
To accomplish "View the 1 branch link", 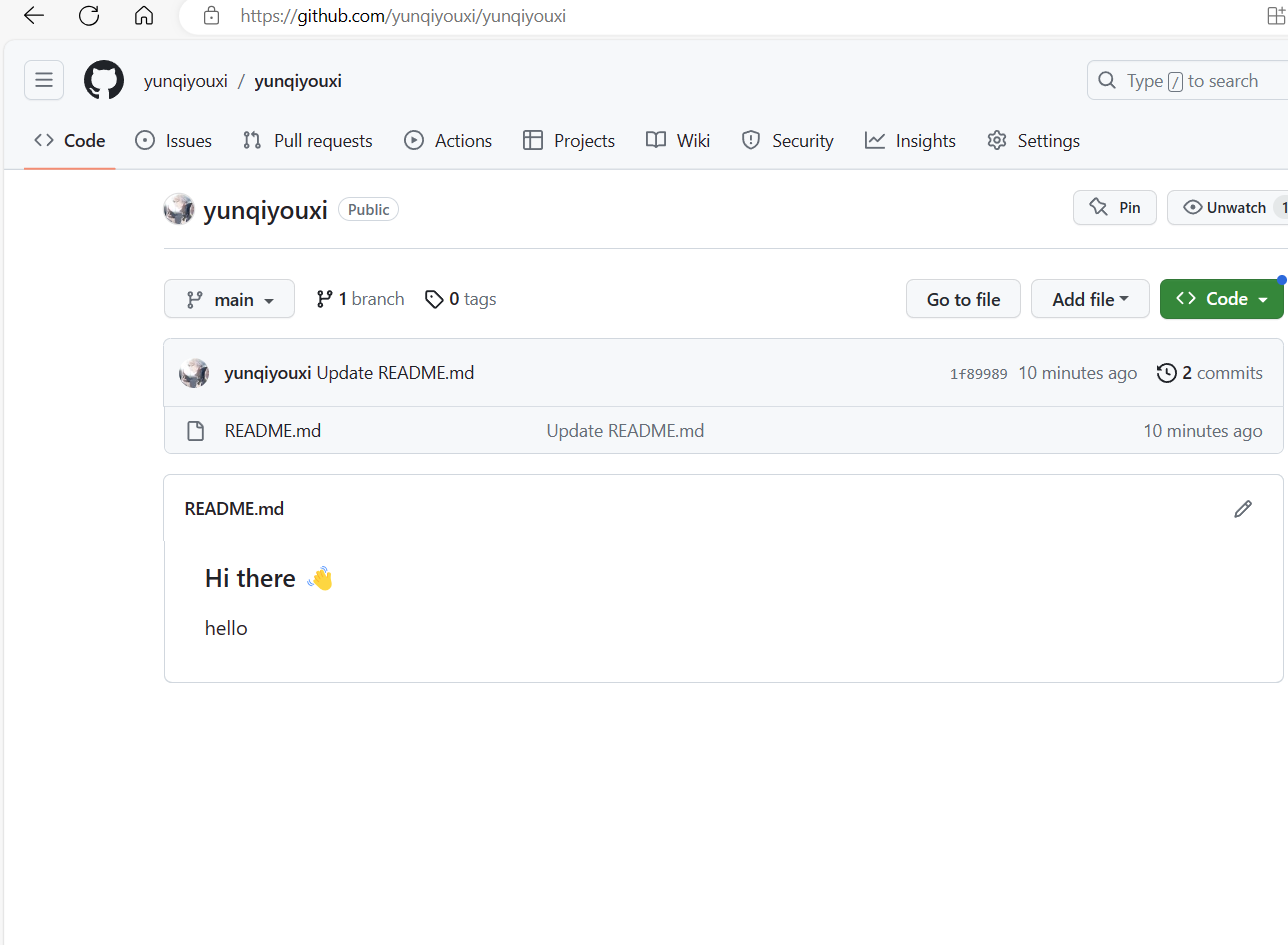I will (360, 299).
